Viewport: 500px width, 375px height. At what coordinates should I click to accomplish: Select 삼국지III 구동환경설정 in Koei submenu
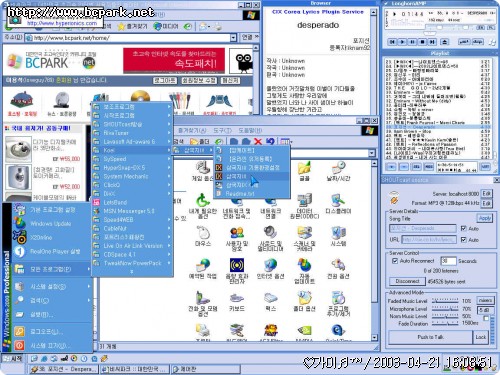252,168
